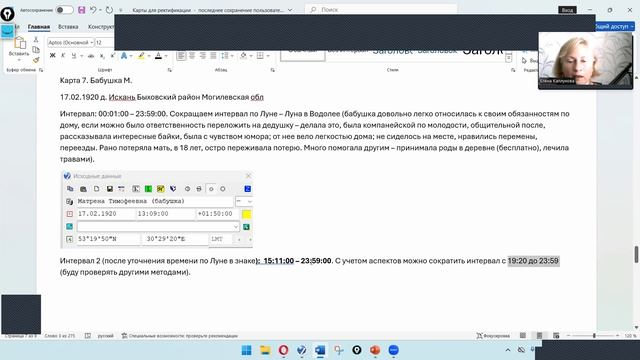The height and width of the screenshot is (360, 640).
Task: Switch to Web Layout view icon
Action: (x=556, y=336)
